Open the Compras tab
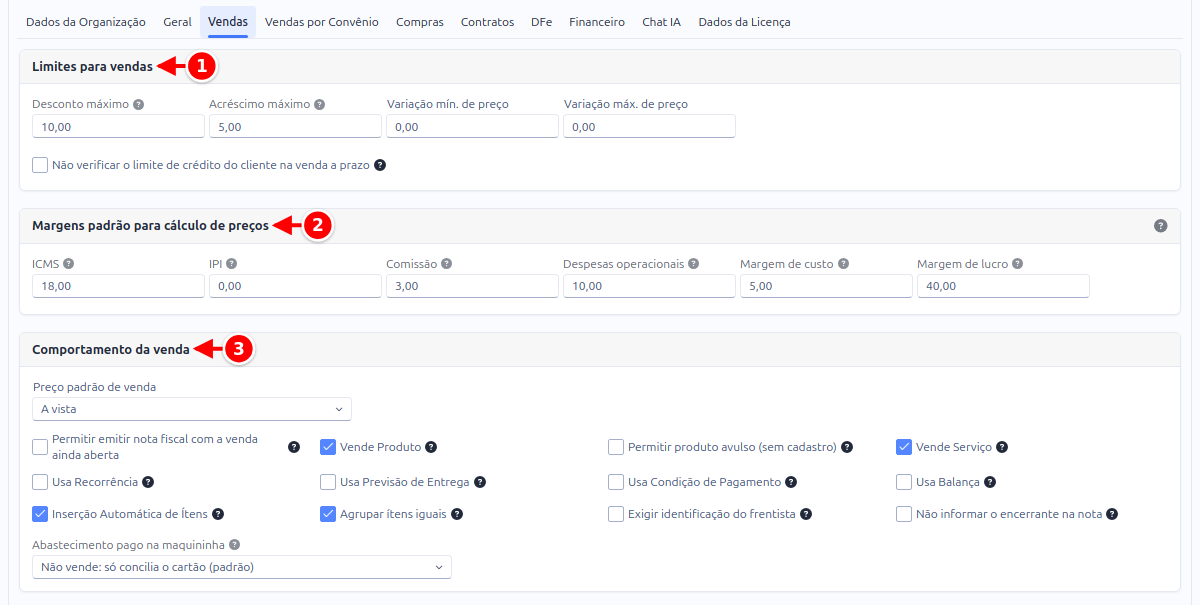 click(420, 22)
